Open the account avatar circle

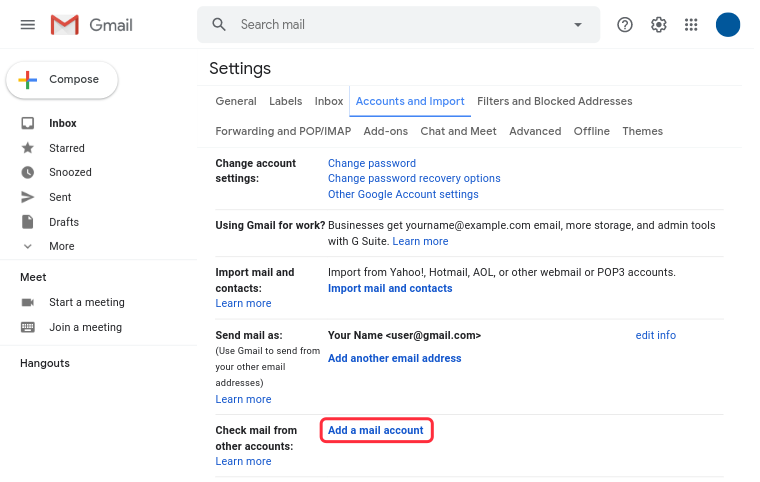[x=728, y=25]
